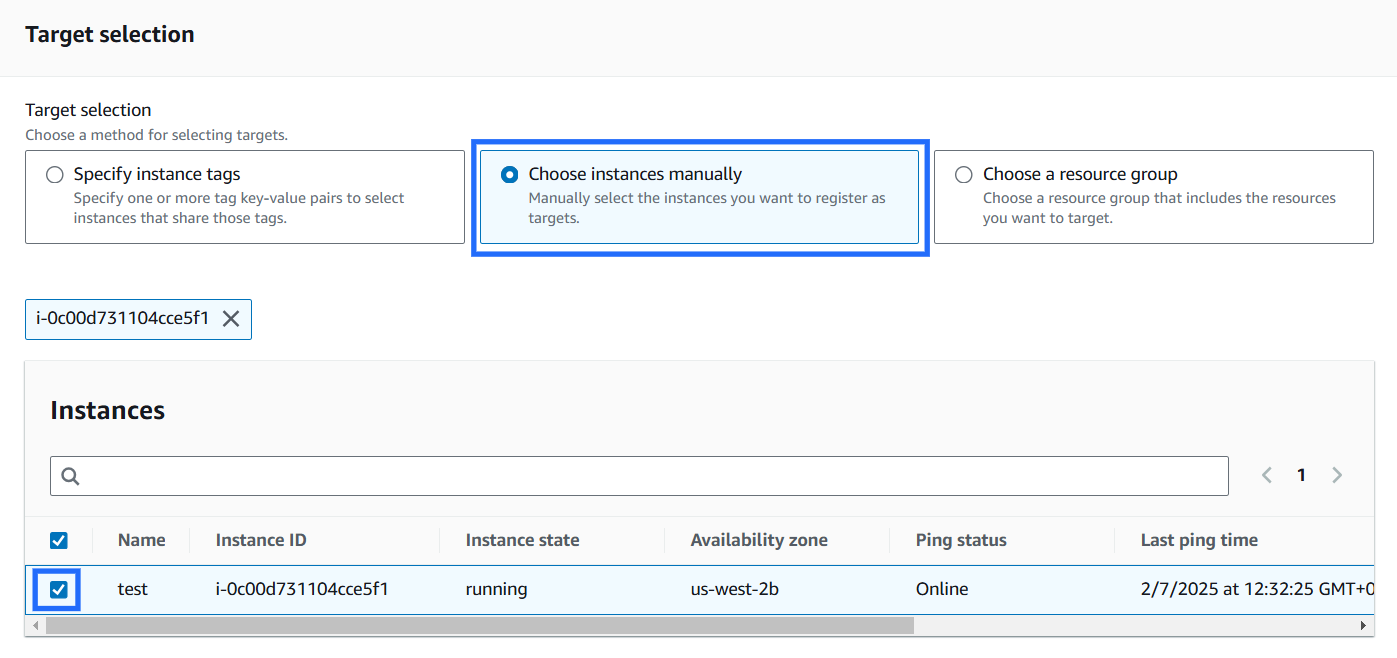Select the Choose instances manually radio button

click(x=510, y=175)
